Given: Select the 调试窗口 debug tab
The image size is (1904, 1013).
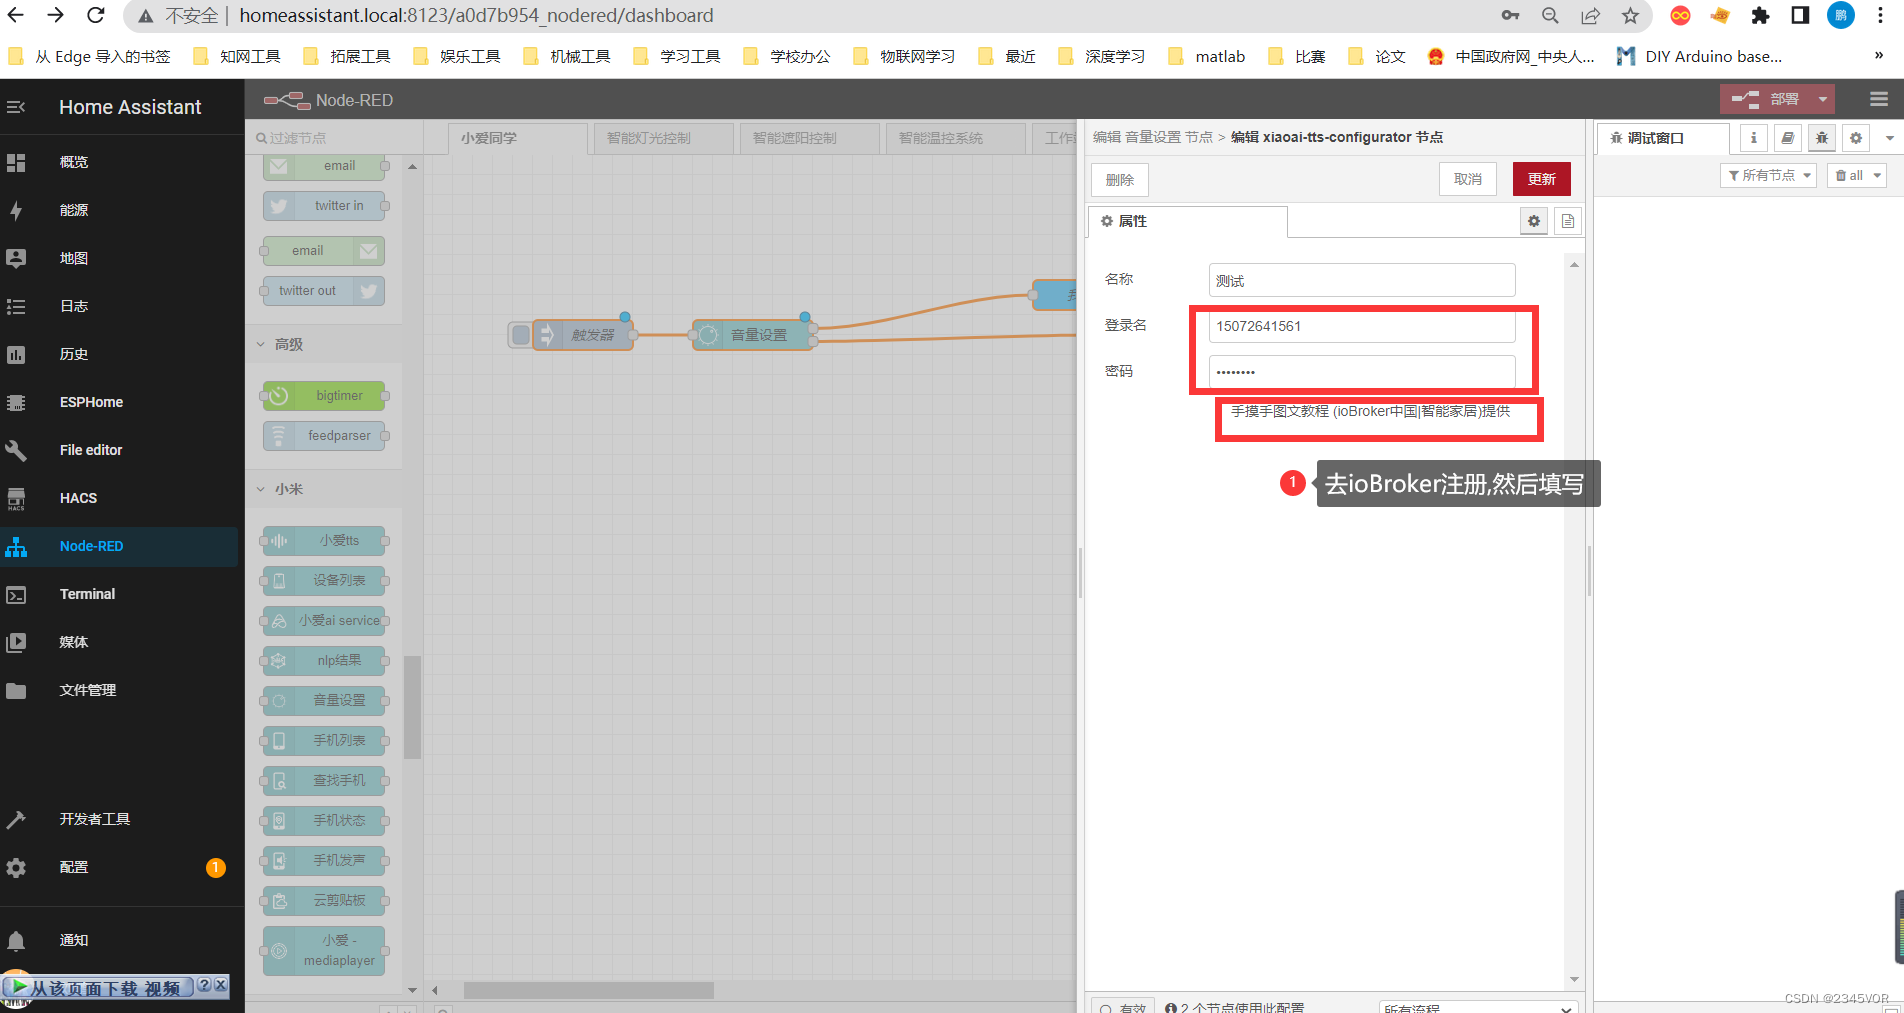Looking at the screenshot, I should 1663,138.
